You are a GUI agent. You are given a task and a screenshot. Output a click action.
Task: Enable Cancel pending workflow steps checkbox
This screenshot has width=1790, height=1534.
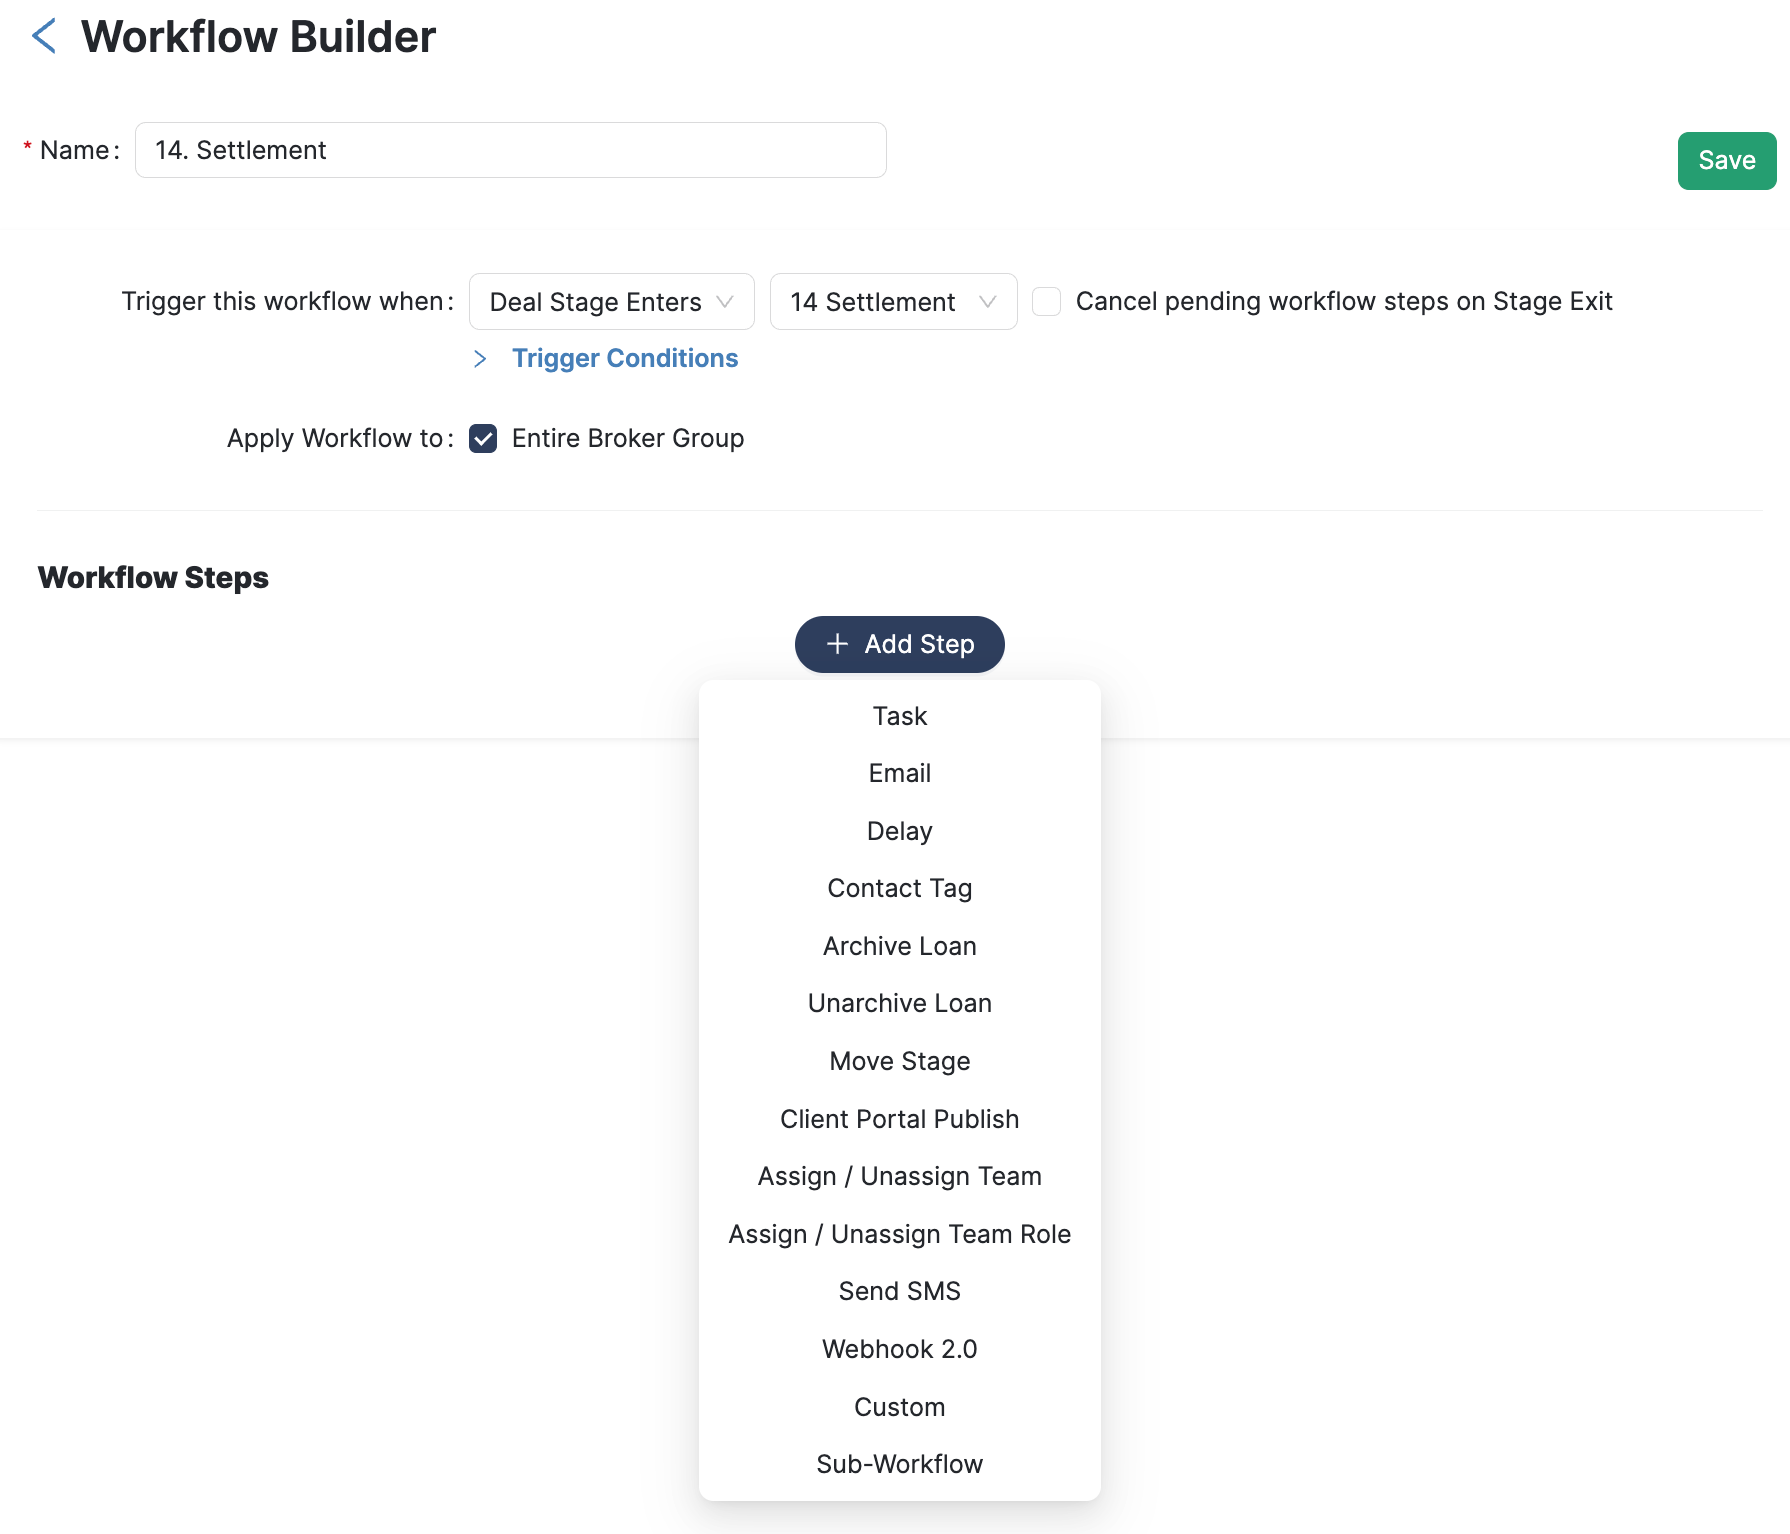[x=1046, y=302]
